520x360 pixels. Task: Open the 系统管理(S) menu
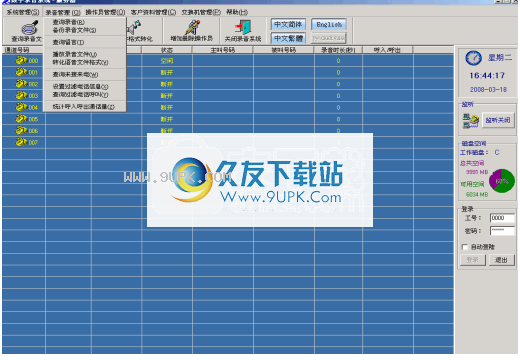[23, 12]
